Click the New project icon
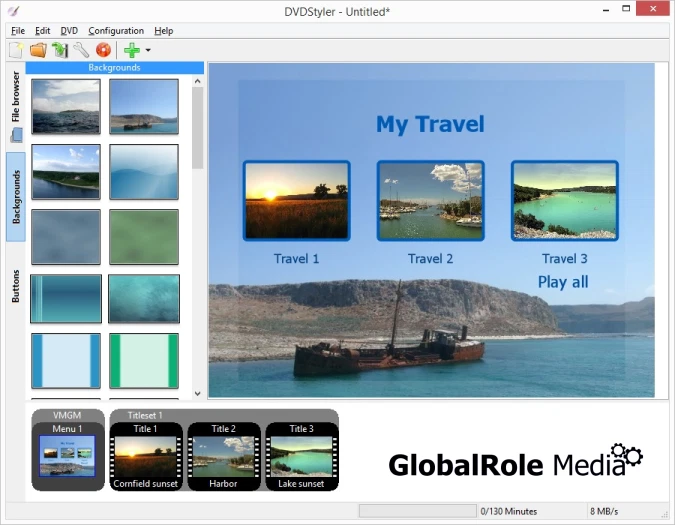This screenshot has width=675, height=525. (x=17, y=49)
